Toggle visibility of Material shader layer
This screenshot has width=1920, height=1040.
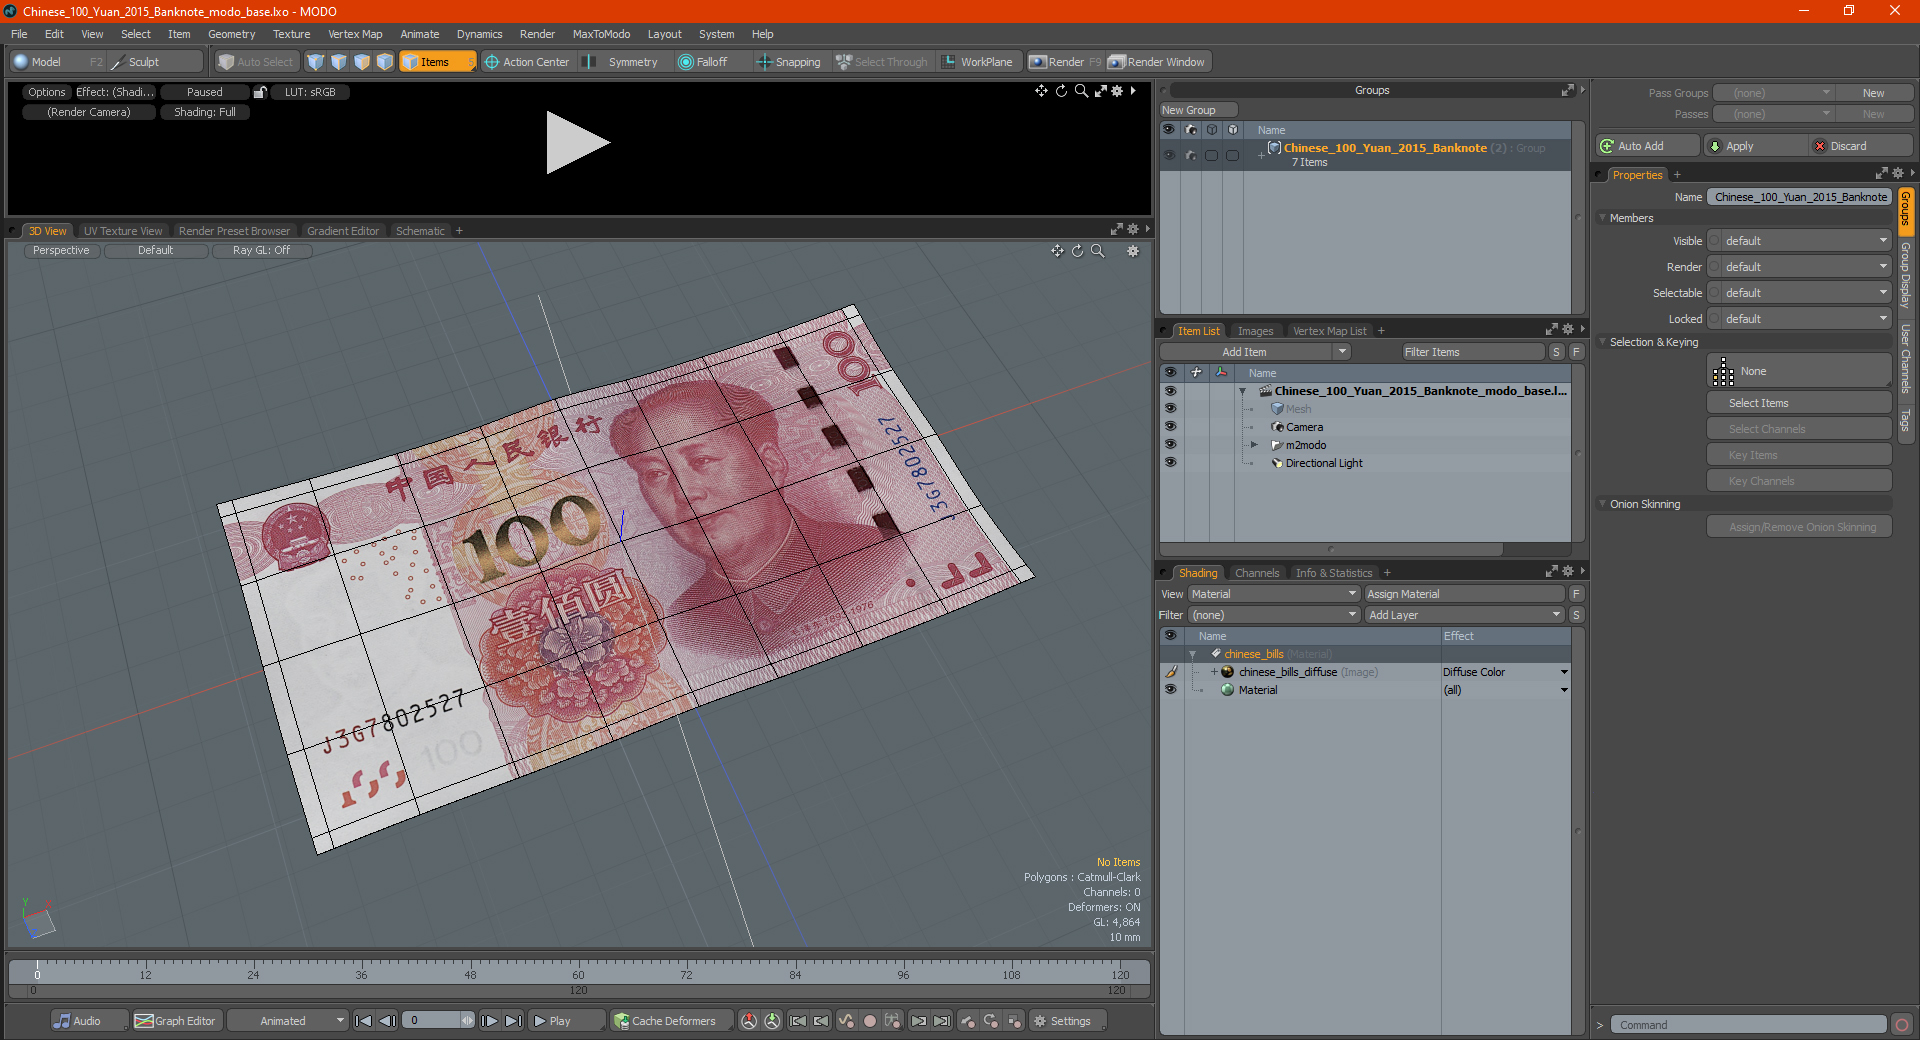coord(1170,690)
